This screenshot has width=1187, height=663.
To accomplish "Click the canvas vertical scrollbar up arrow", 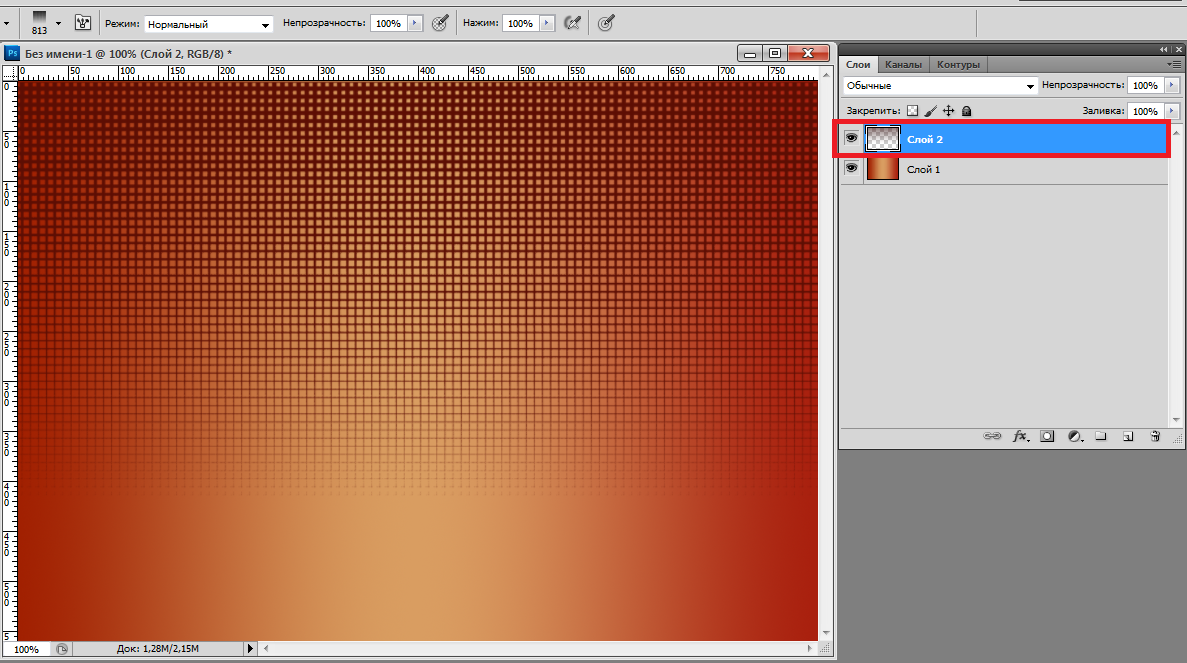I will (826, 76).
